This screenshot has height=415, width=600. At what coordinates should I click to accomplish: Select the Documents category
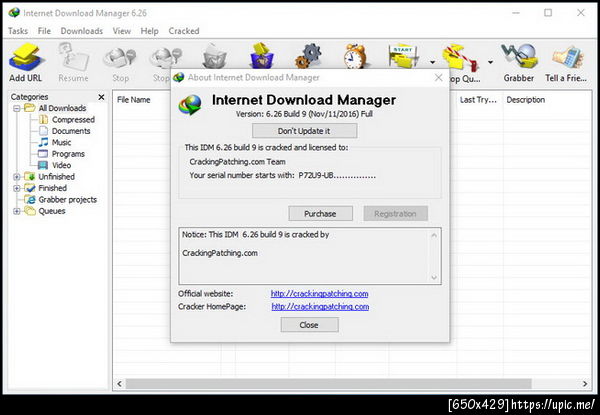(71, 131)
